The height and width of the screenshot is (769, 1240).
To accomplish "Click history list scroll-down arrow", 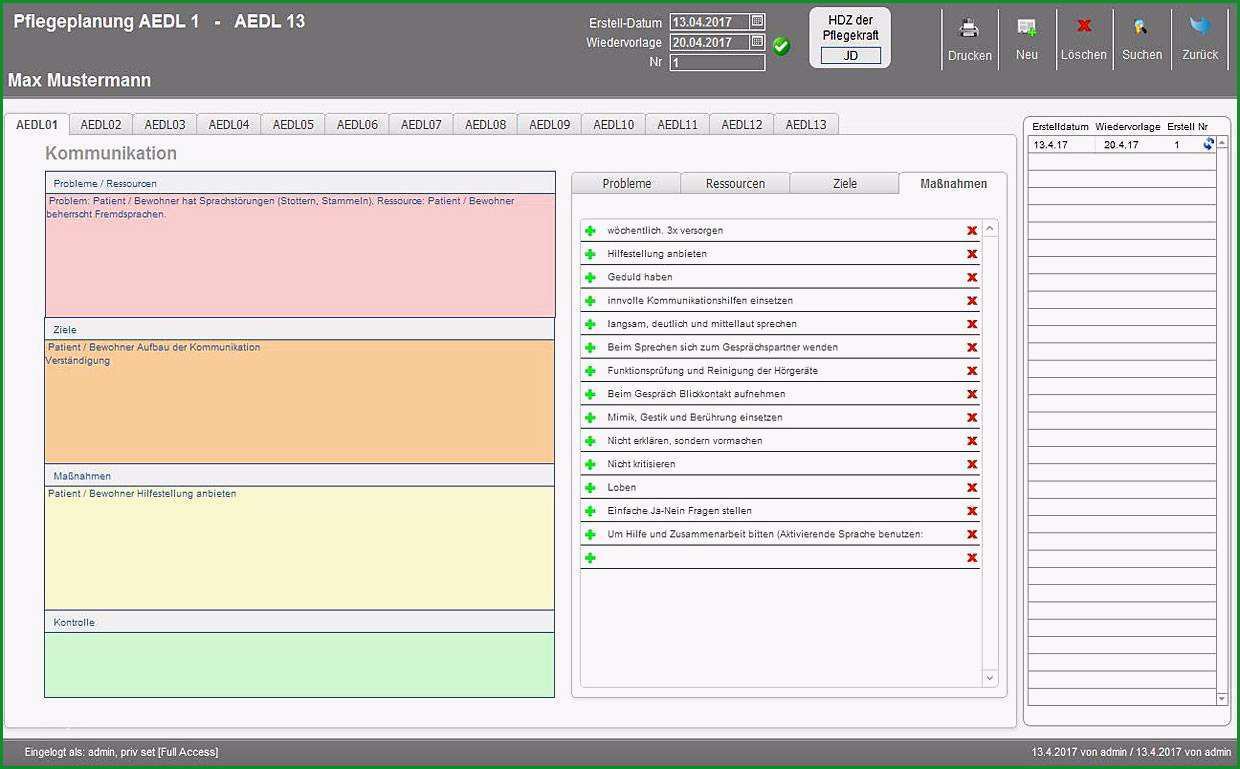I will pyautogui.click(x=1222, y=698).
